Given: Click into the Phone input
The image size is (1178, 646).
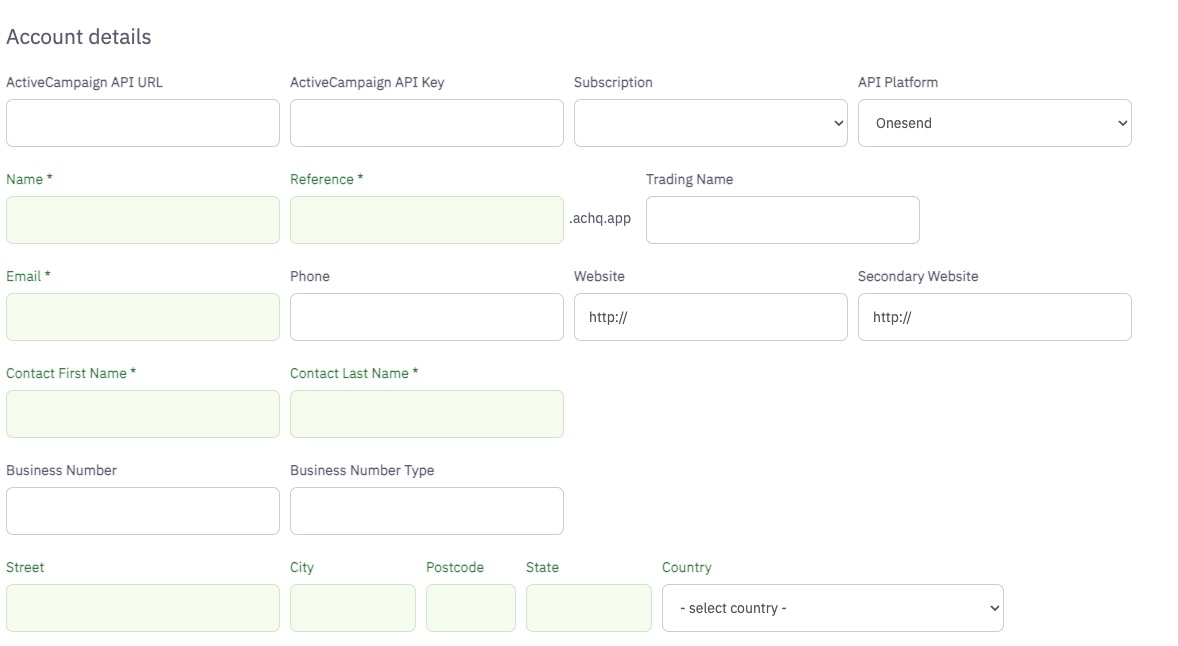Looking at the screenshot, I should tap(427, 317).
